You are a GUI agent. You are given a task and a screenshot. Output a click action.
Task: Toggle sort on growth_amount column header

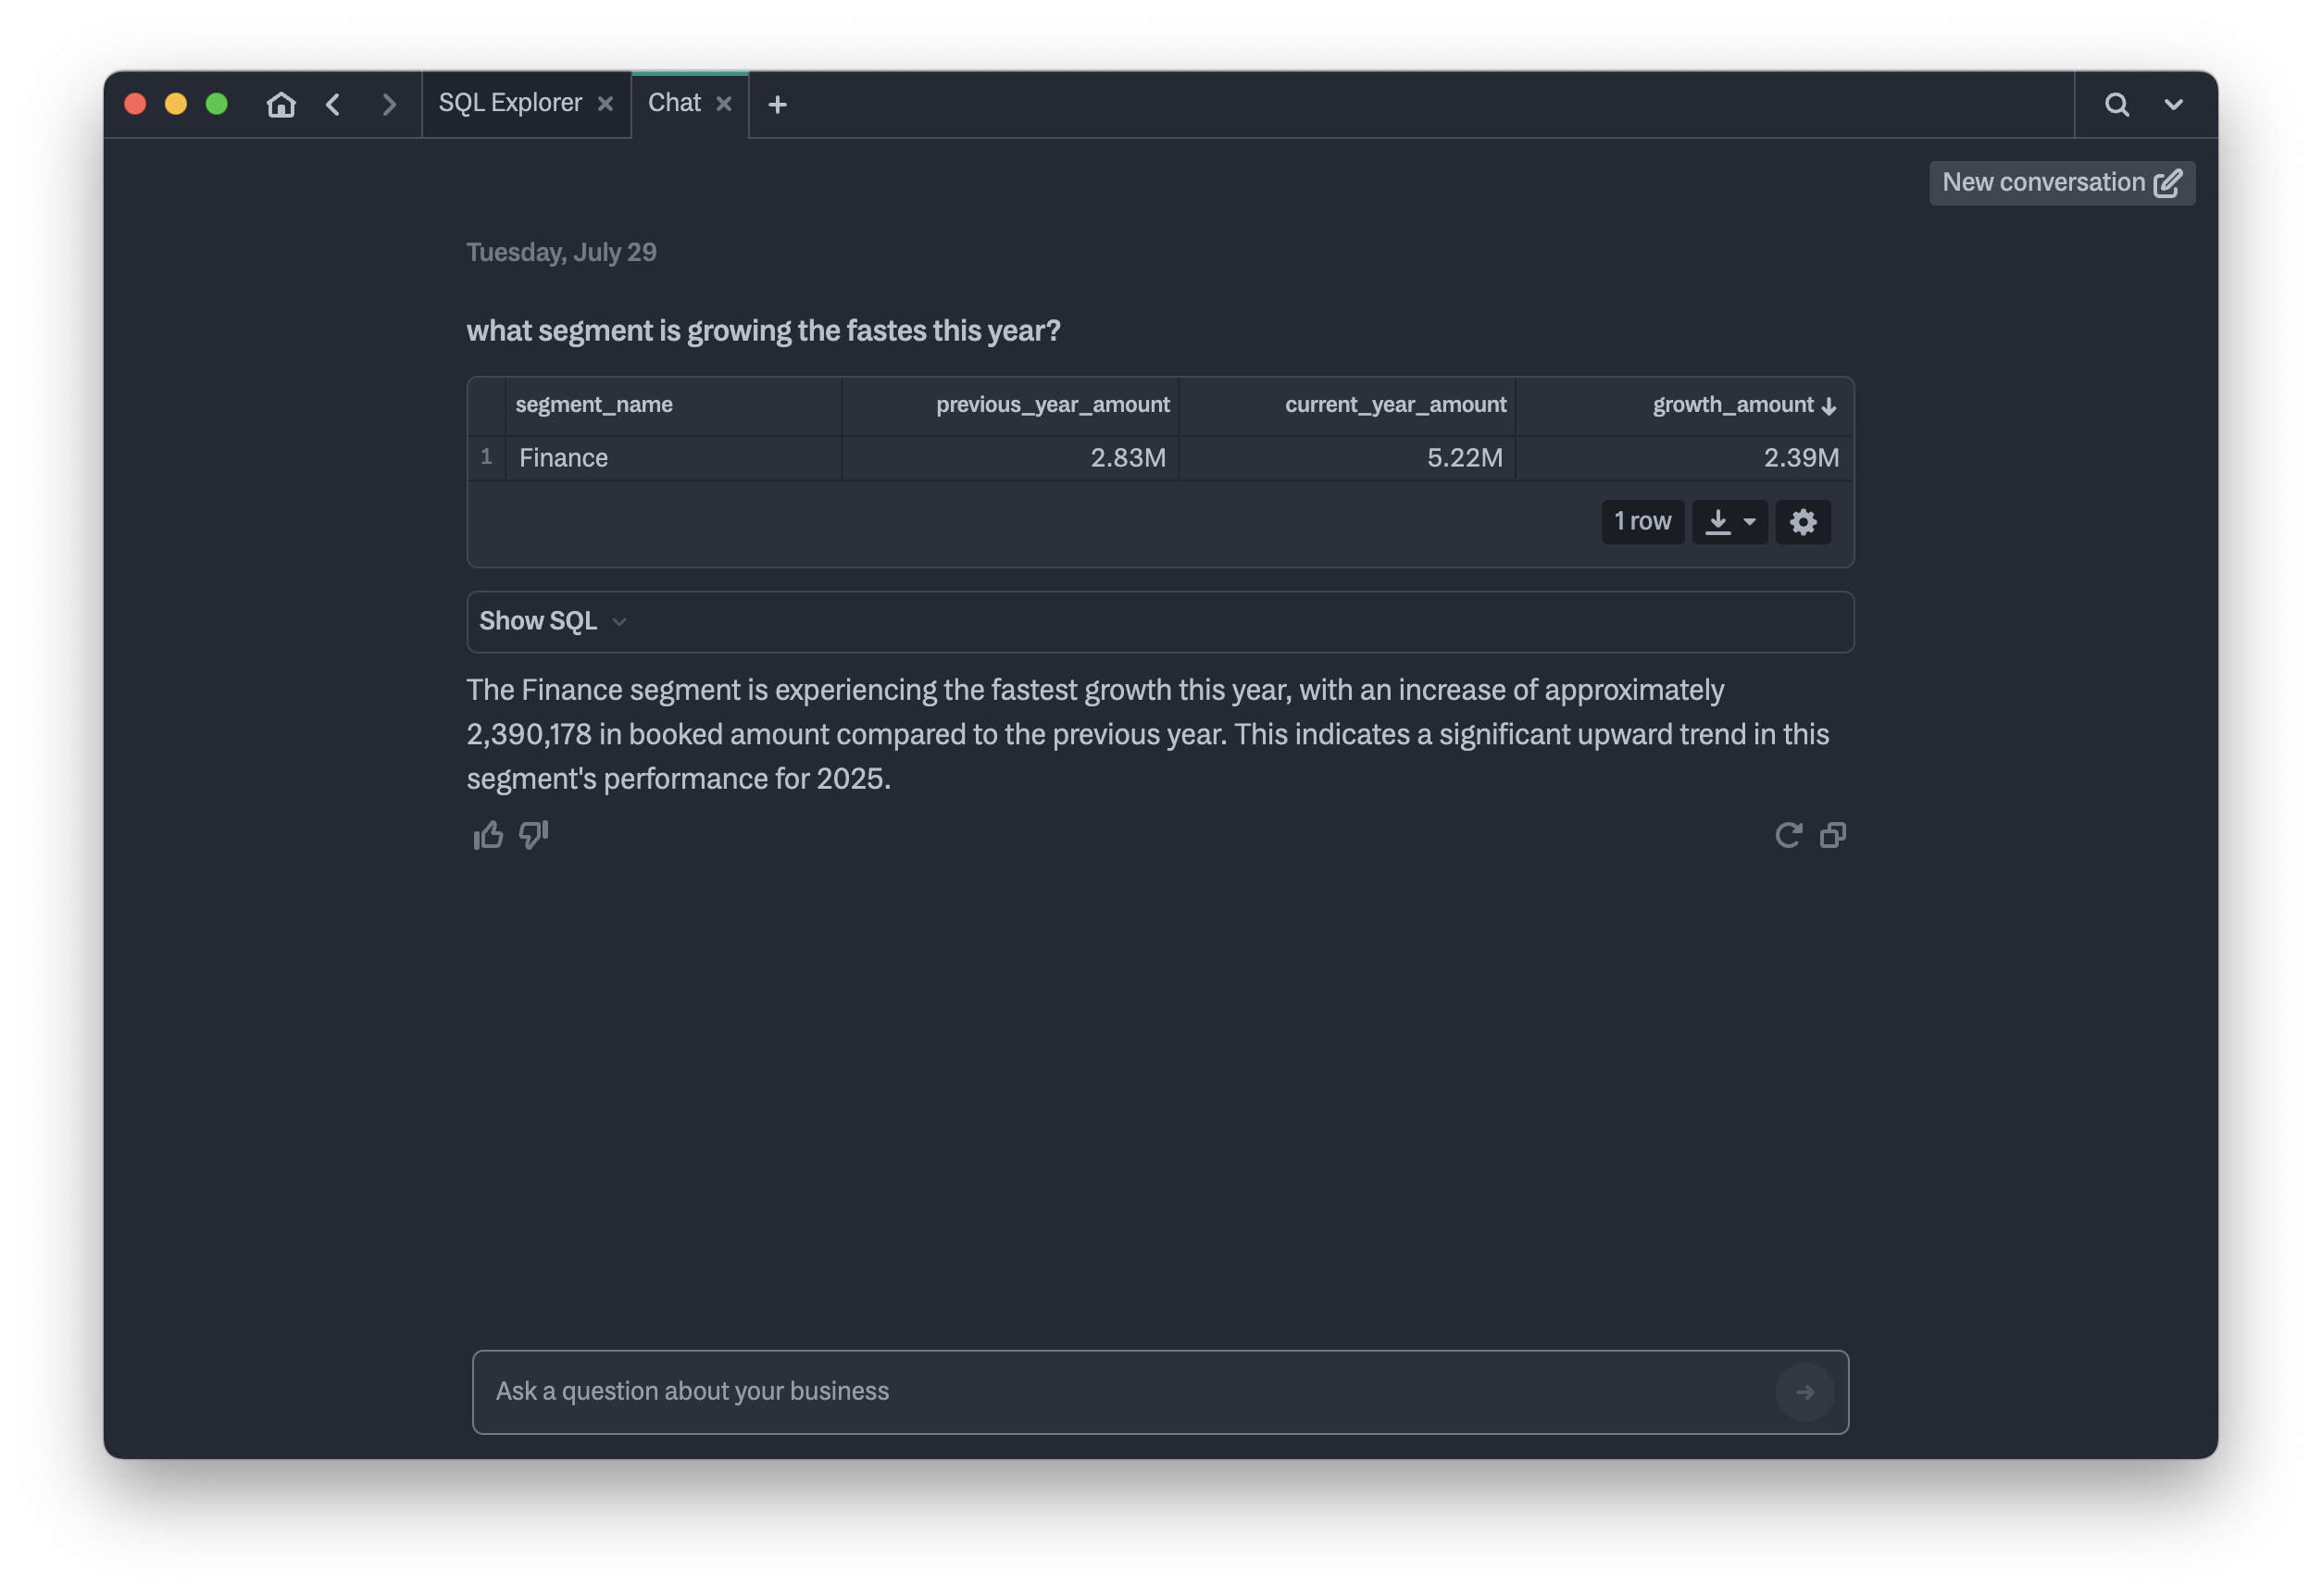pyautogui.click(x=1732, y=405)
